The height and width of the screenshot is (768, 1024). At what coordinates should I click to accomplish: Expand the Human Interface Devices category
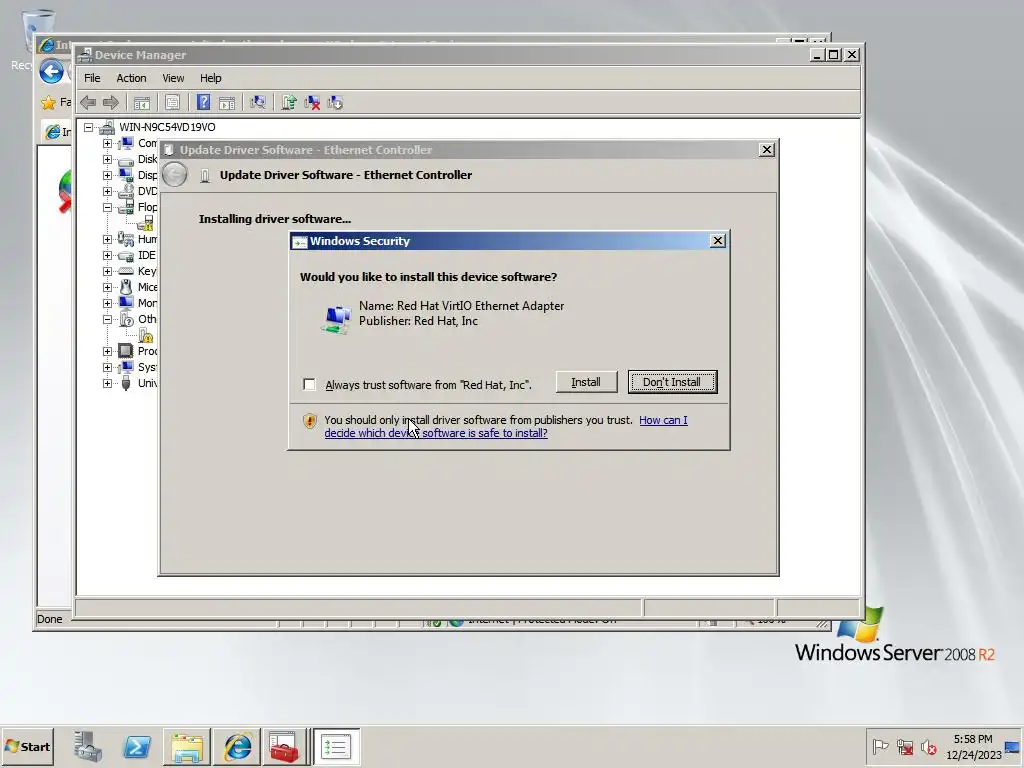[x=107, y=239]
